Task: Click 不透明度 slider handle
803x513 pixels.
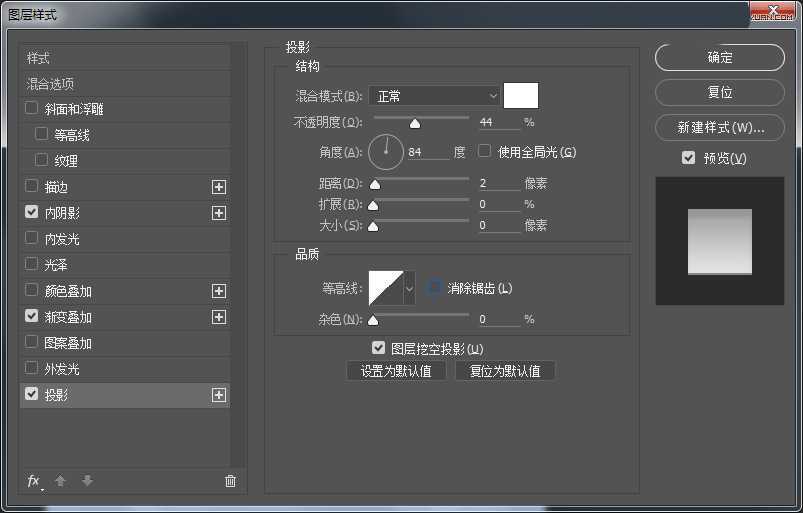Action: (415, 123)
